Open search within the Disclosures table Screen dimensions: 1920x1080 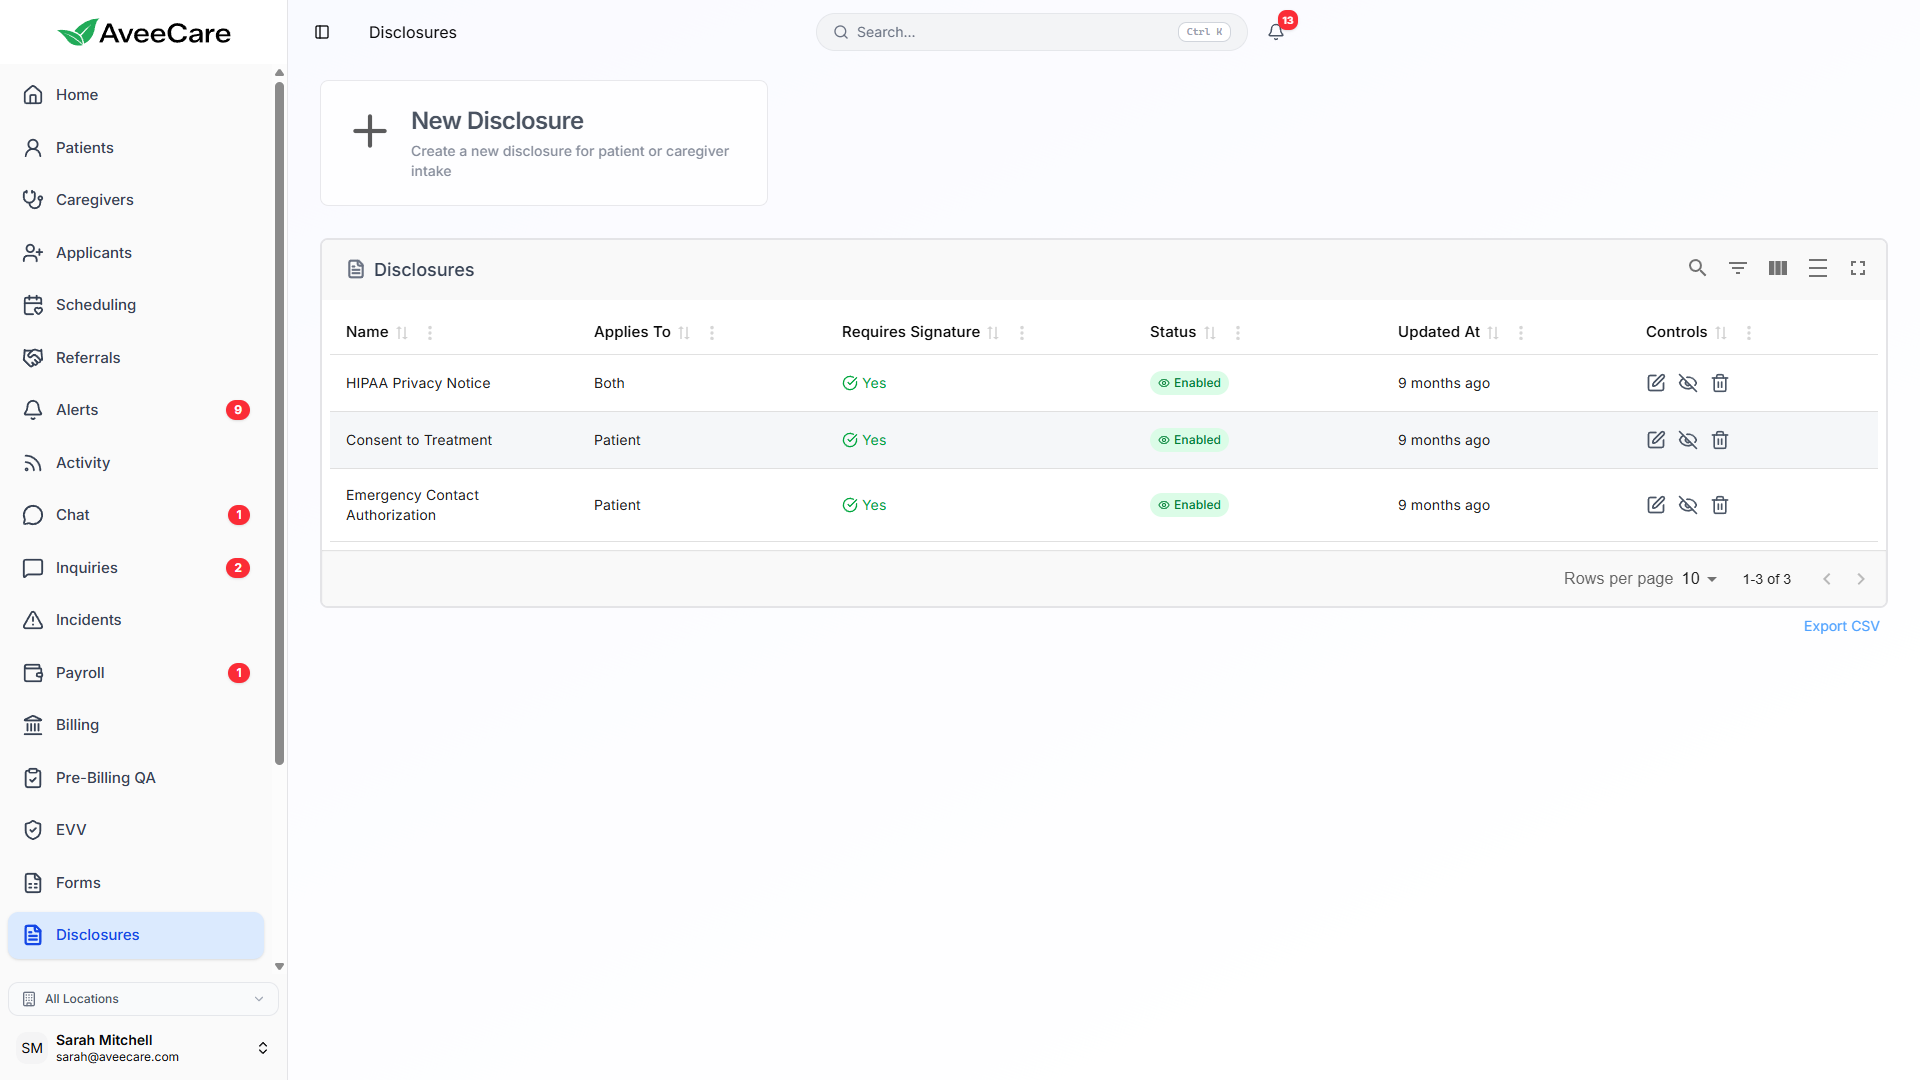click(1697, 268)
